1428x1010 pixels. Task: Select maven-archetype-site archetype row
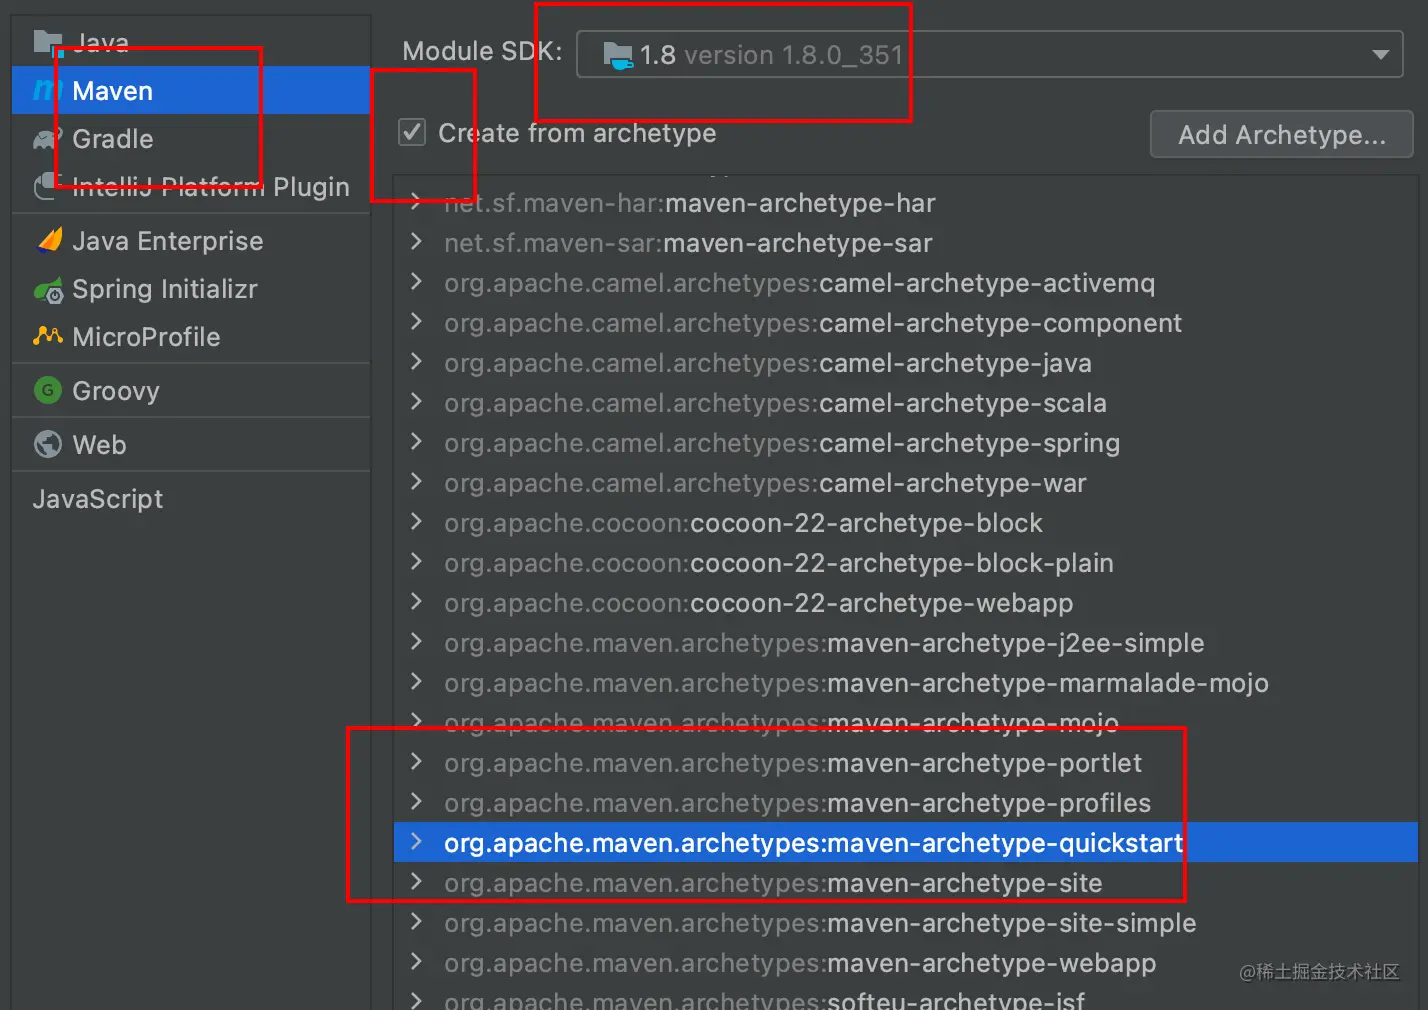click(906, 882)
